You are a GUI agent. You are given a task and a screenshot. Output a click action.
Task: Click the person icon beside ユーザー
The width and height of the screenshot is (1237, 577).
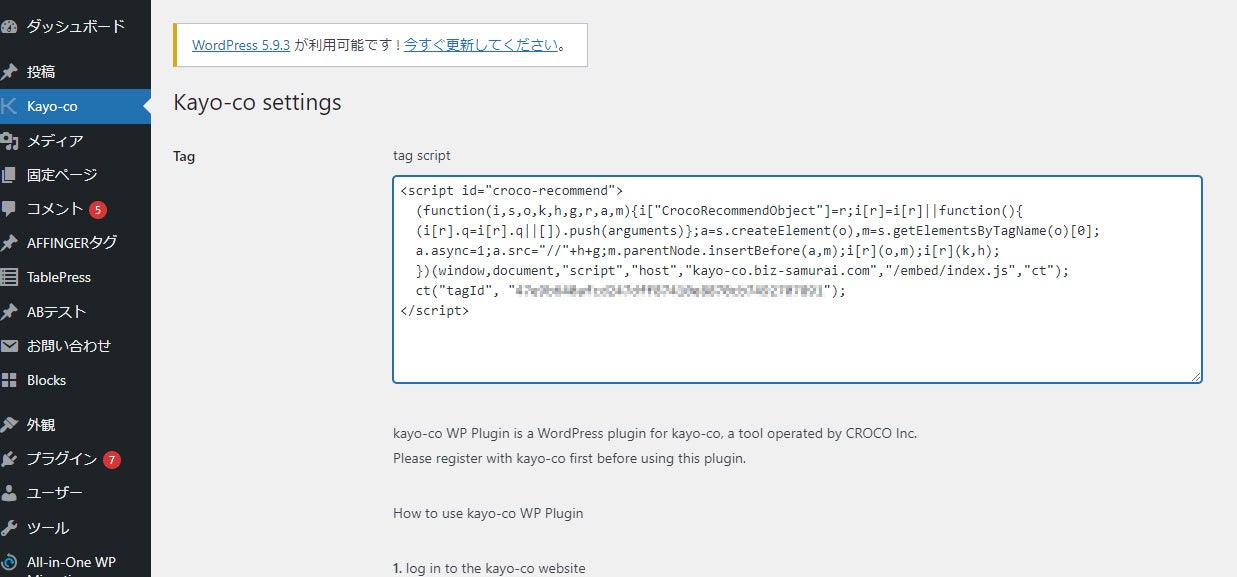click(8, 493)
